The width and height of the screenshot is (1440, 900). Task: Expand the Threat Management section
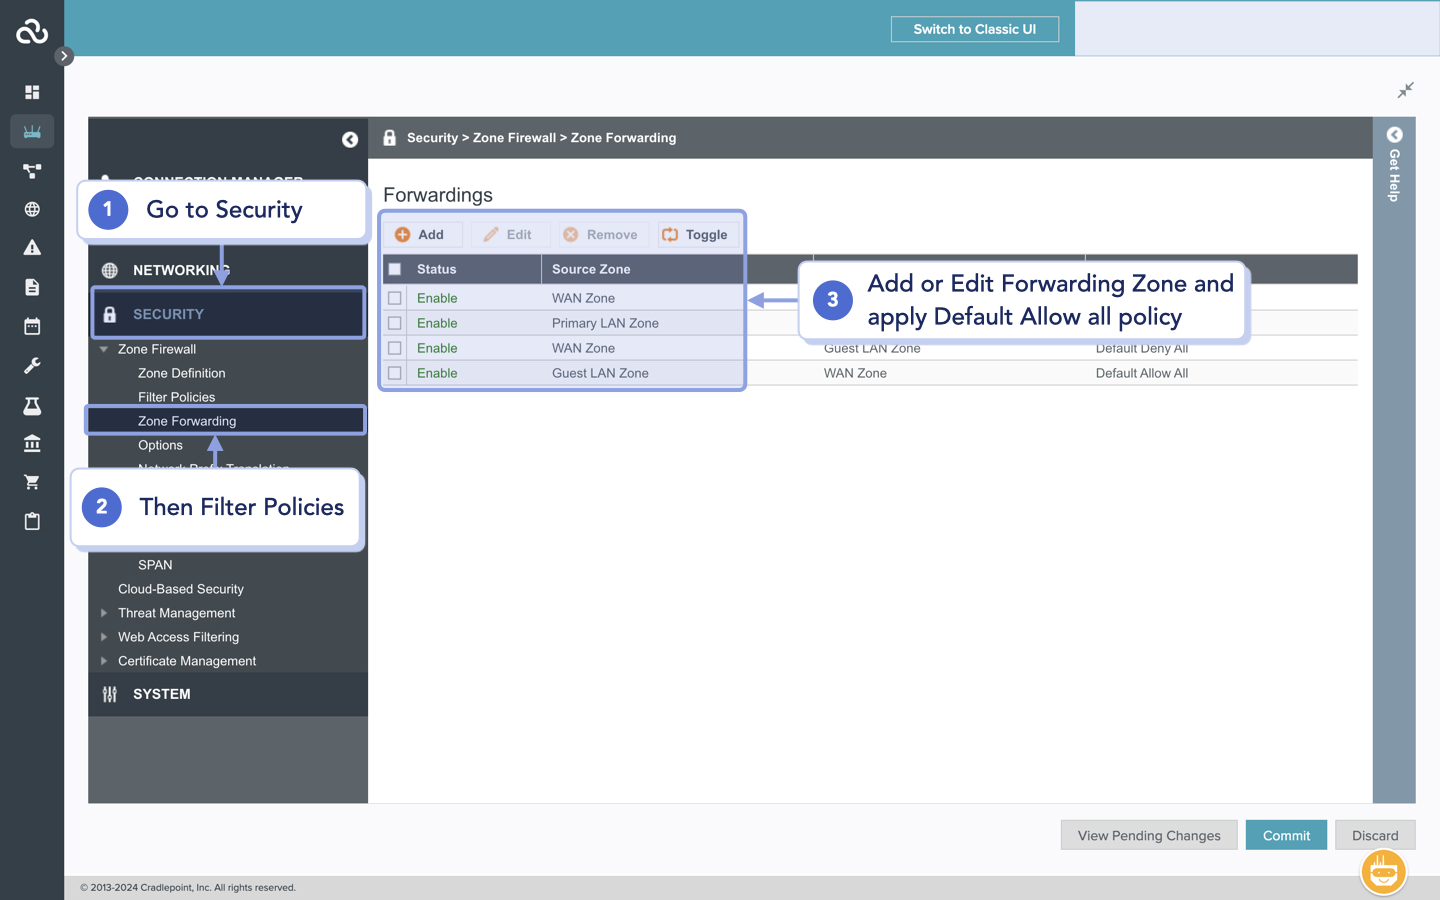coord(104,613)
